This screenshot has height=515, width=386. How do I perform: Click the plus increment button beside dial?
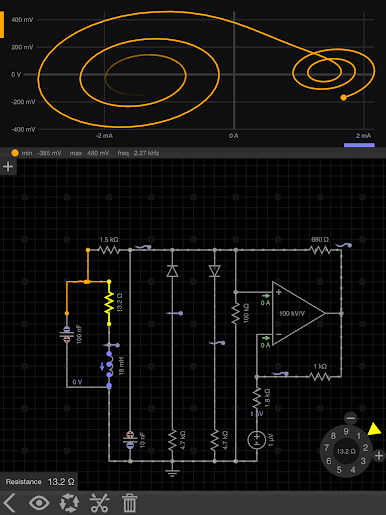[379, 455]
